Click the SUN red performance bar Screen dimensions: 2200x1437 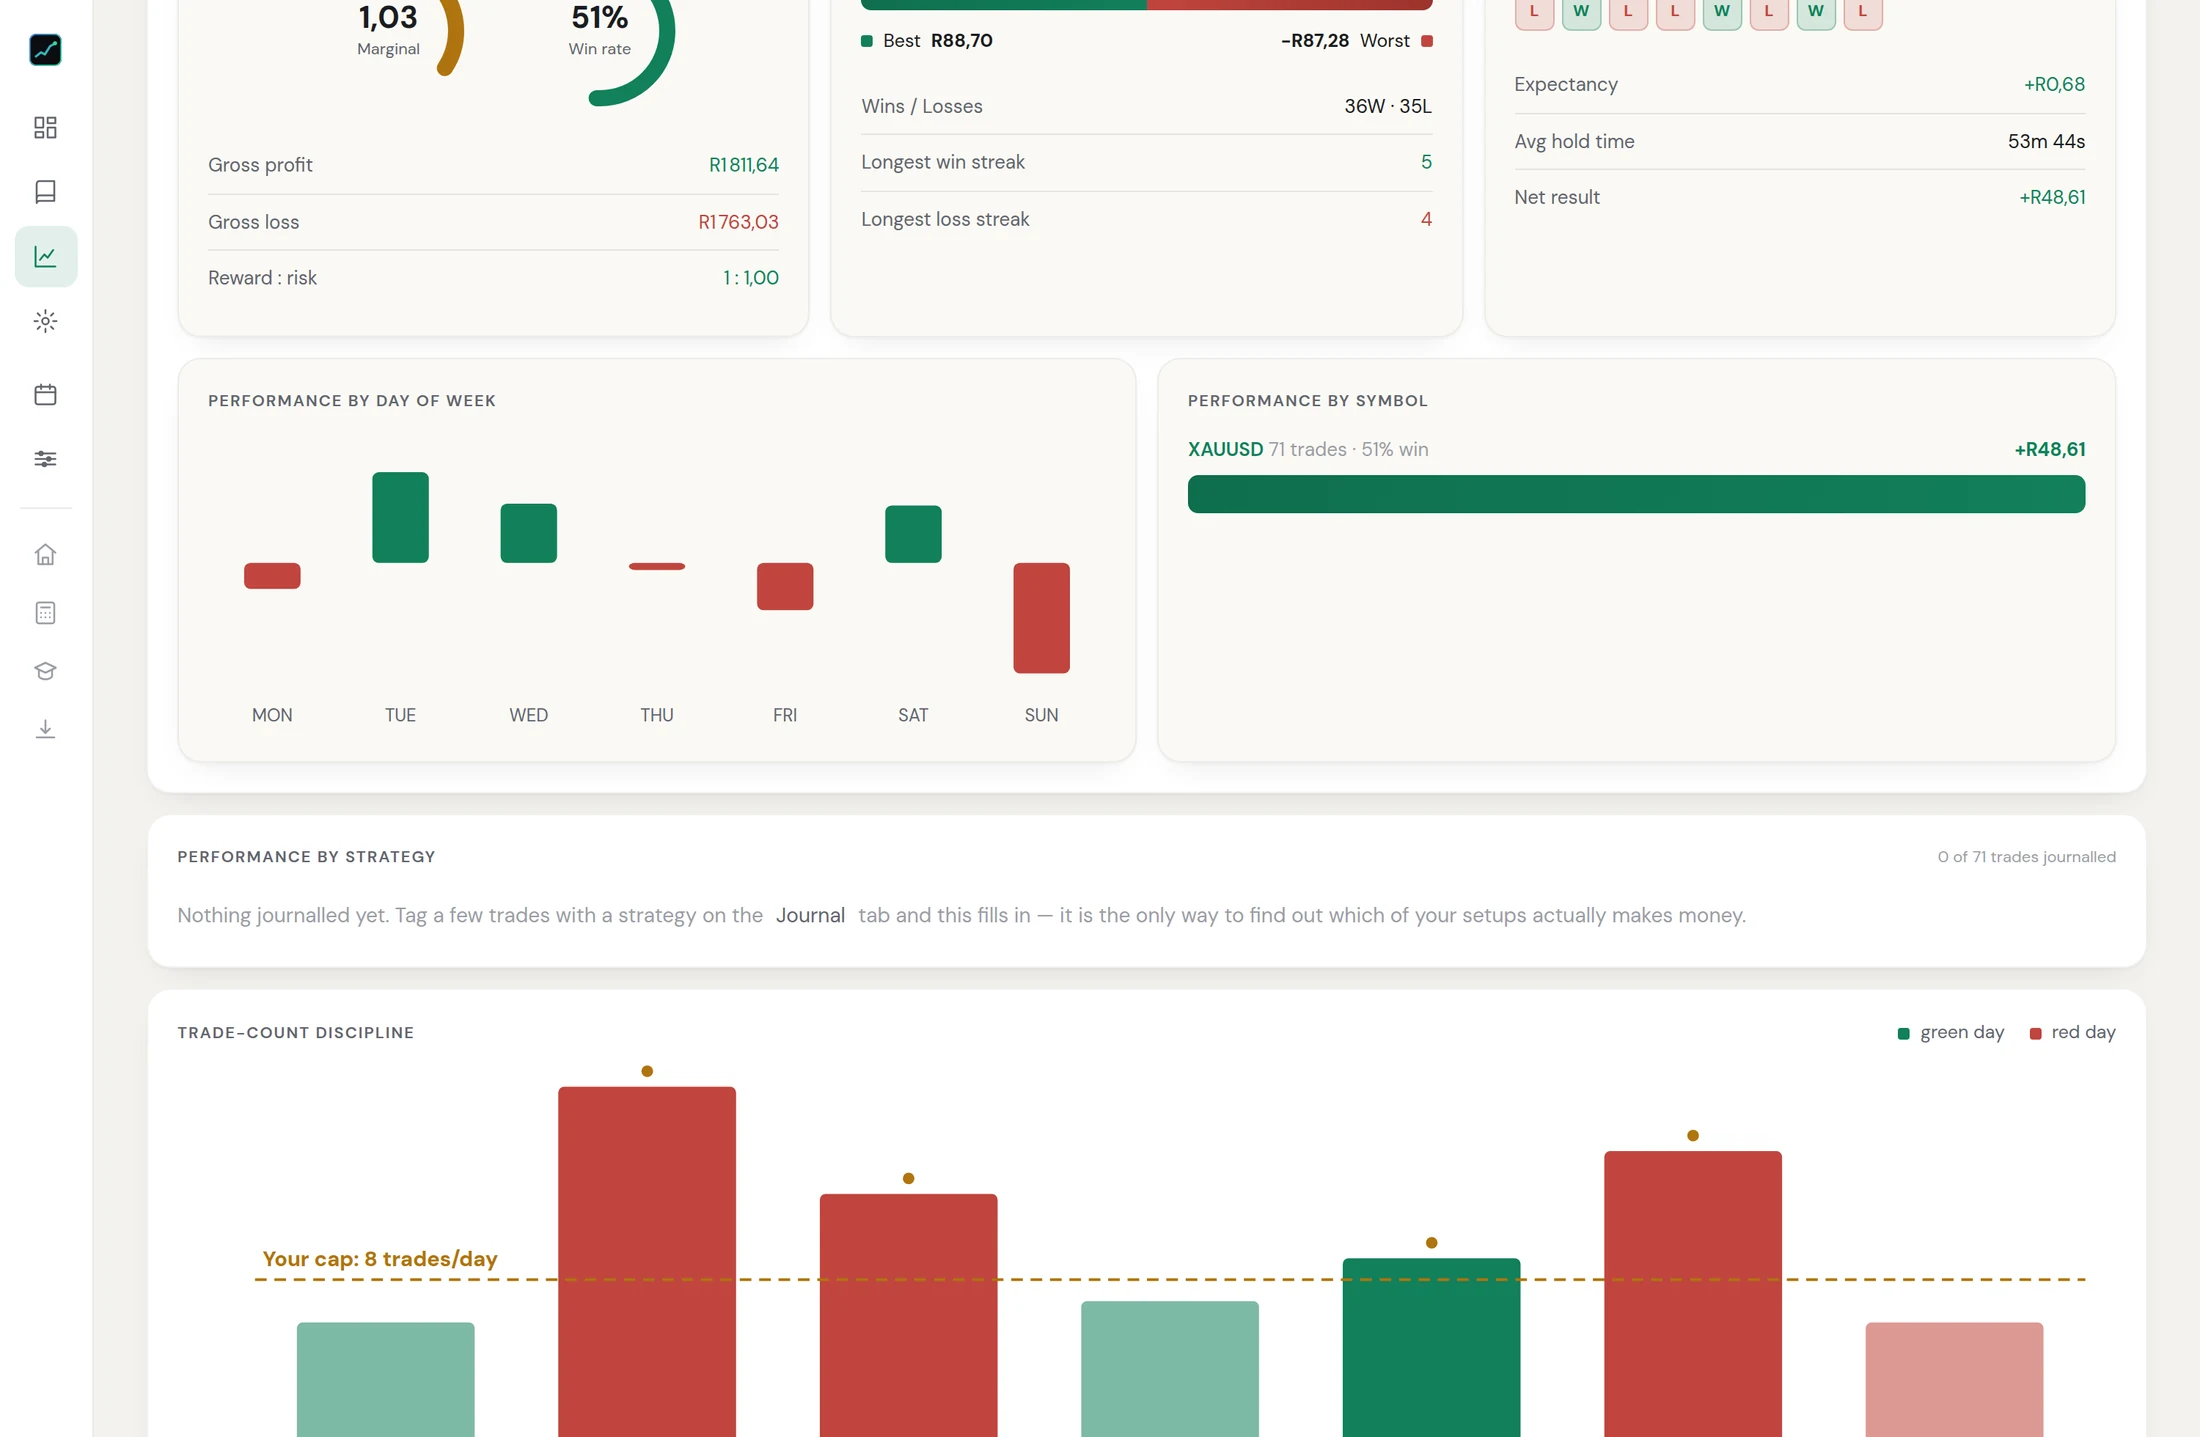[x=1041, y=618]
